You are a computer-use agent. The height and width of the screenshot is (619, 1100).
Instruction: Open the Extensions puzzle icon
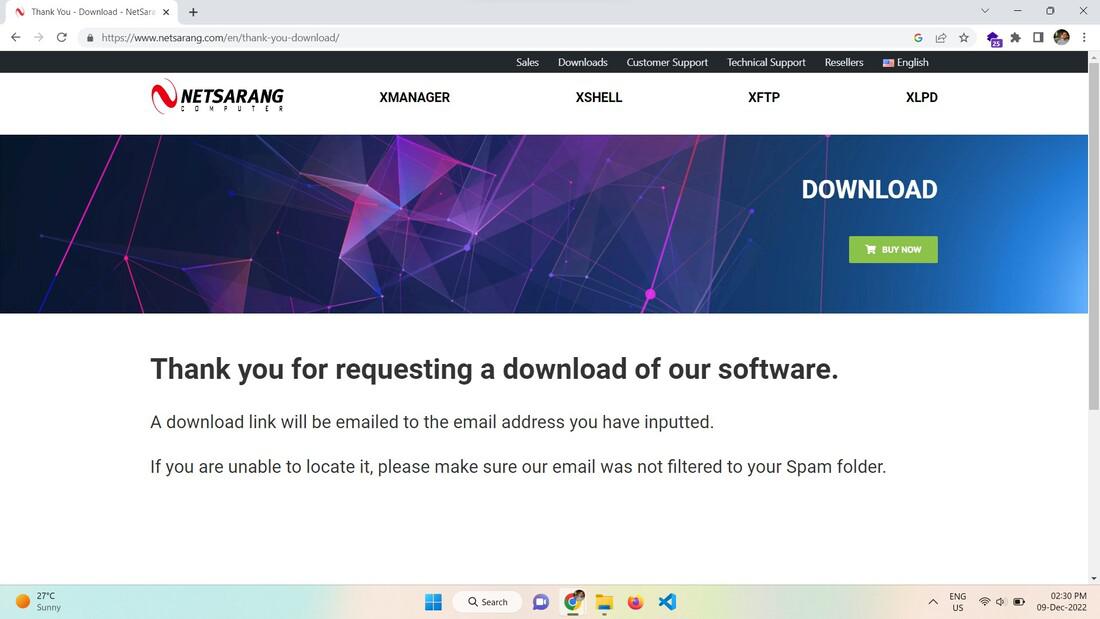(1016, 38)
